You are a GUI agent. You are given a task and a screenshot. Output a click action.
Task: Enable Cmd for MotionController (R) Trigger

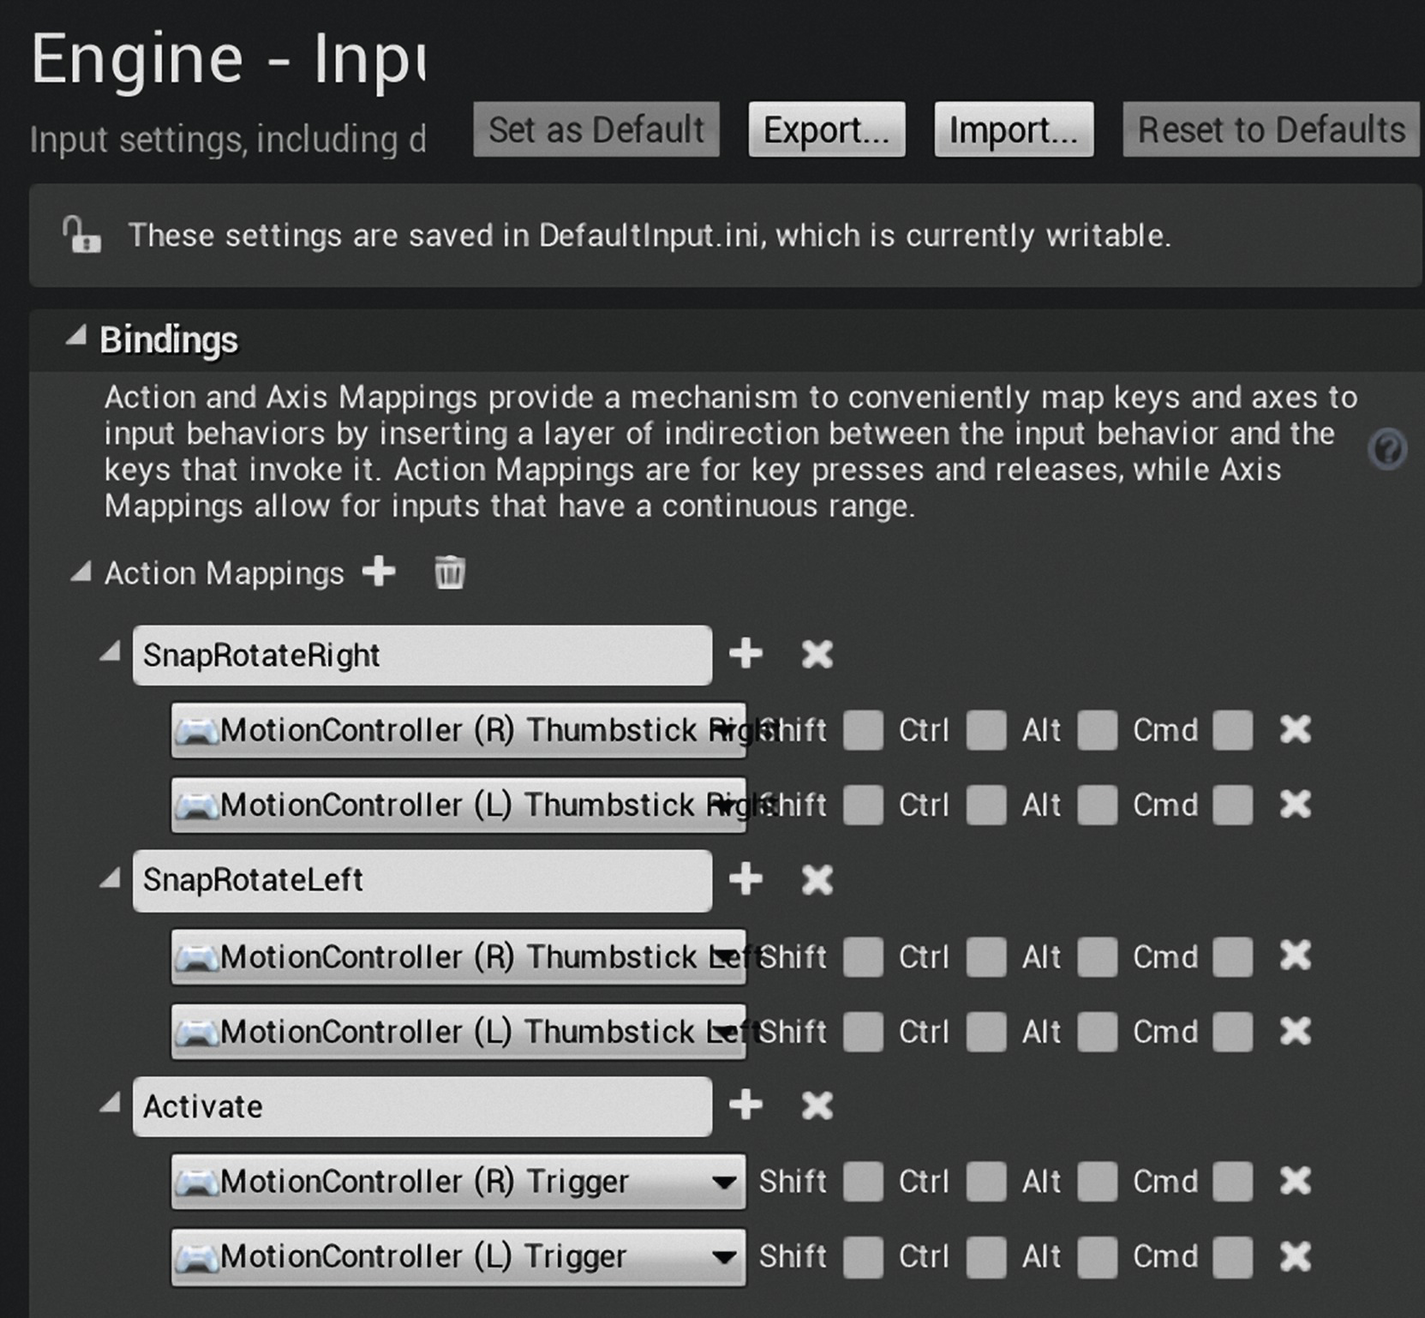click(x=1232, y=1182)
